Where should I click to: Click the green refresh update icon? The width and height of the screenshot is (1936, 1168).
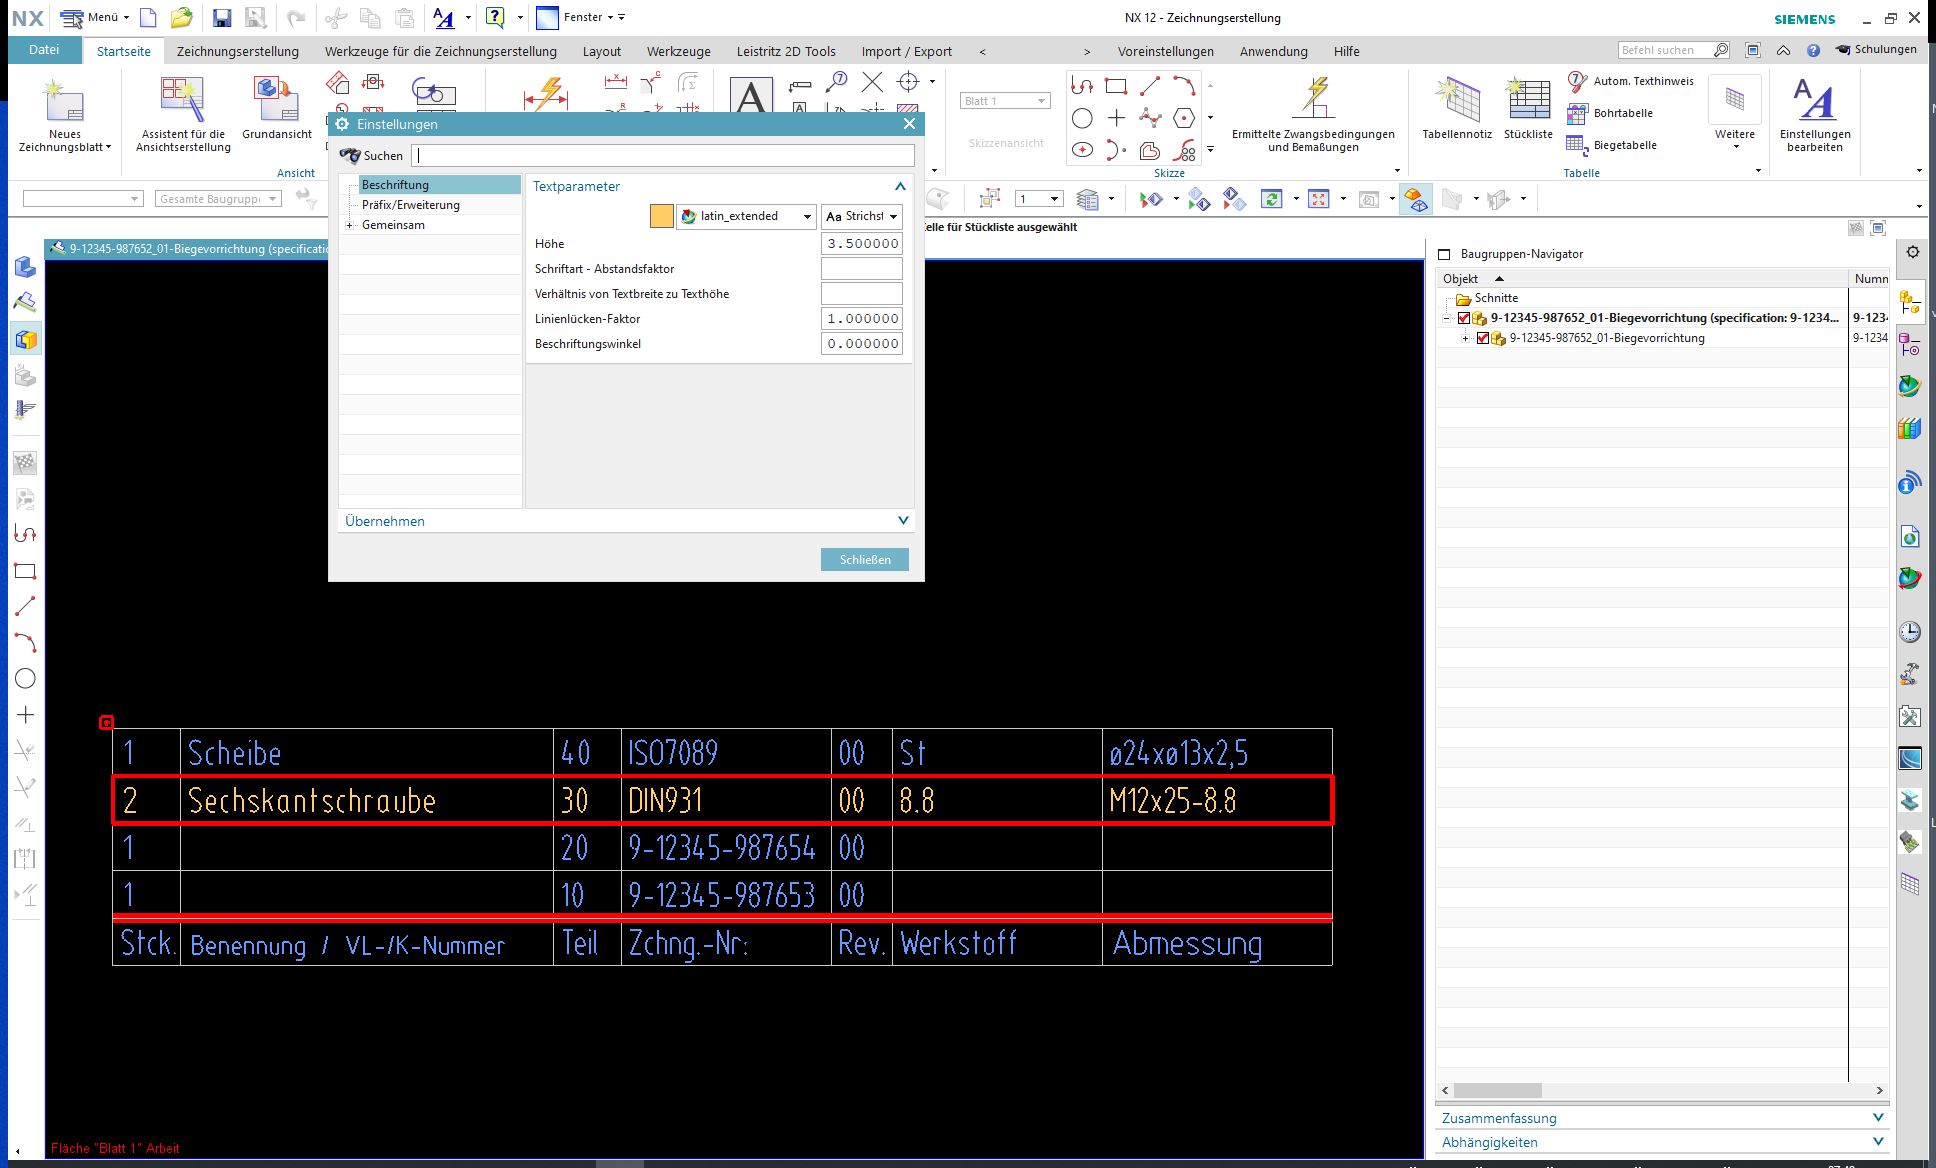tap(1272, 199)
